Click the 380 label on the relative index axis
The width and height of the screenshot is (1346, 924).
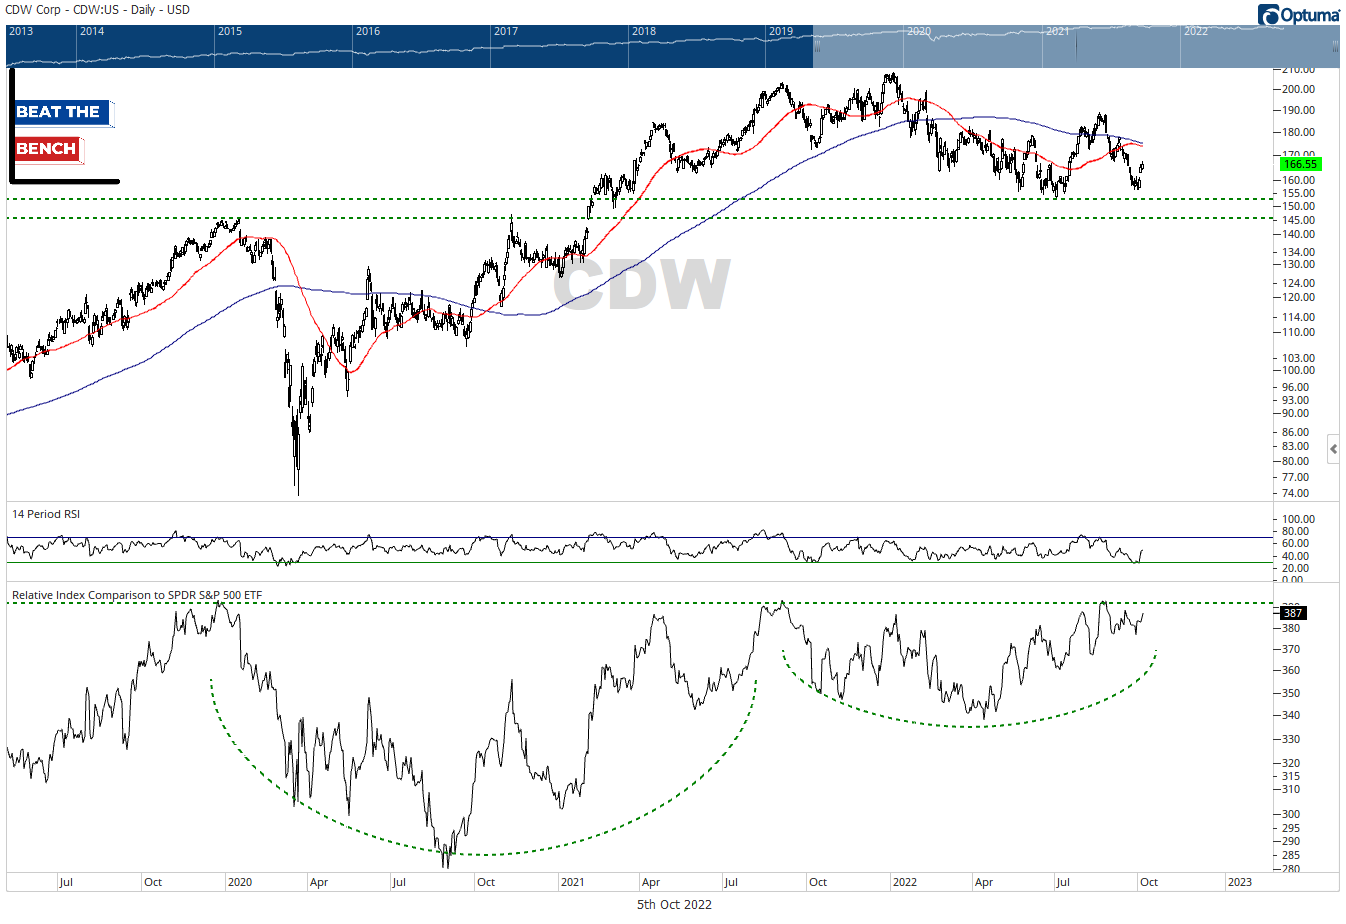coord(1291,628)
